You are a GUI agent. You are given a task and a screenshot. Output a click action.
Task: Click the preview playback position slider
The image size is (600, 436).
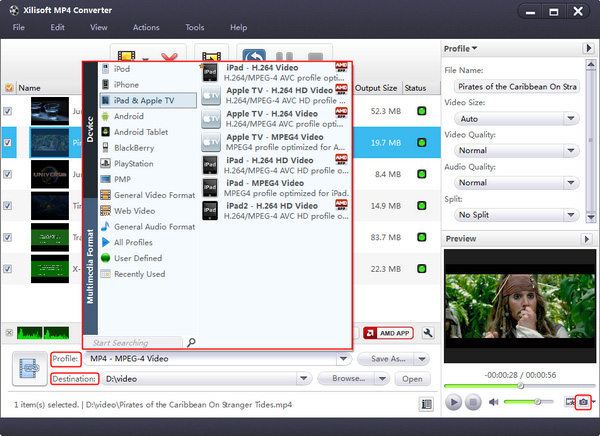[x=520, y=386]
